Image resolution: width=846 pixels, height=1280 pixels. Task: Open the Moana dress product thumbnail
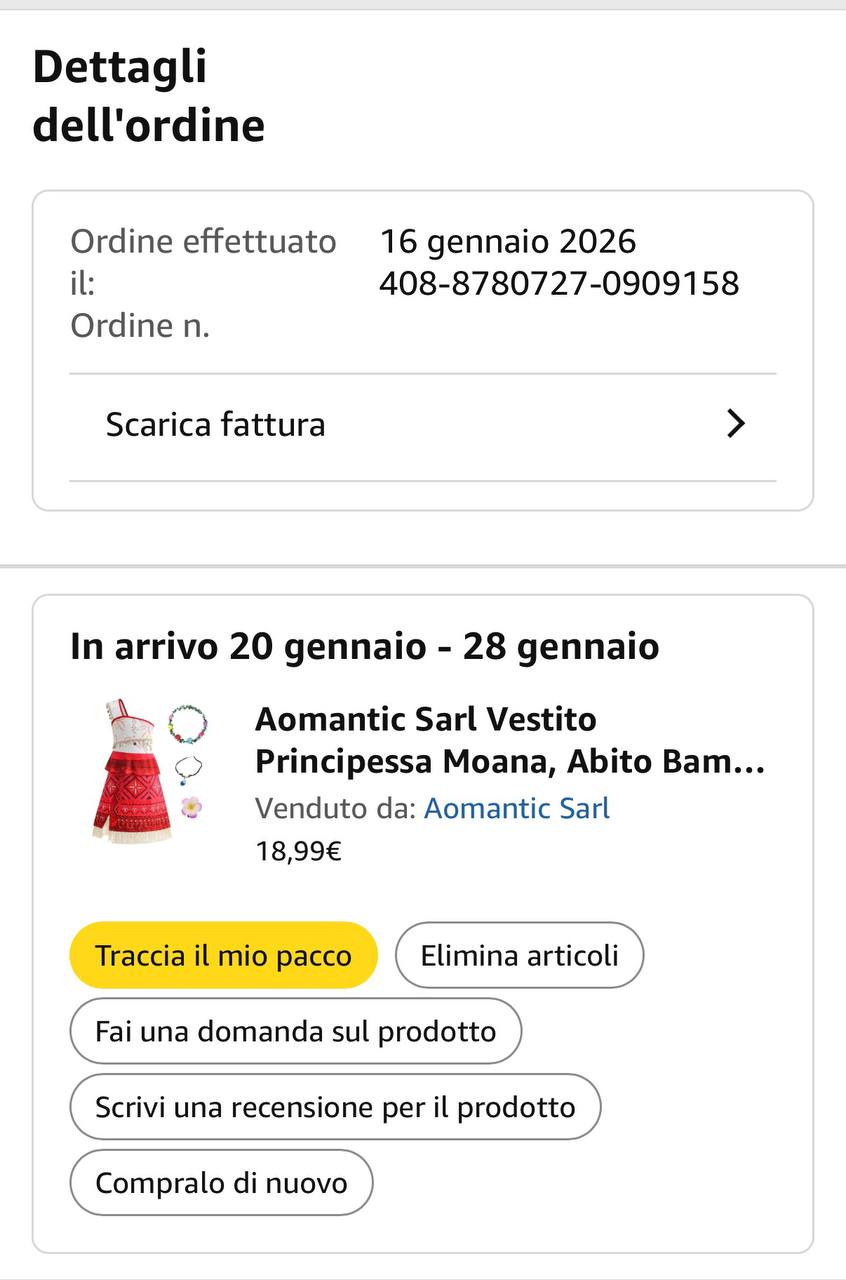pyautogui.click(x=149, y=772)
